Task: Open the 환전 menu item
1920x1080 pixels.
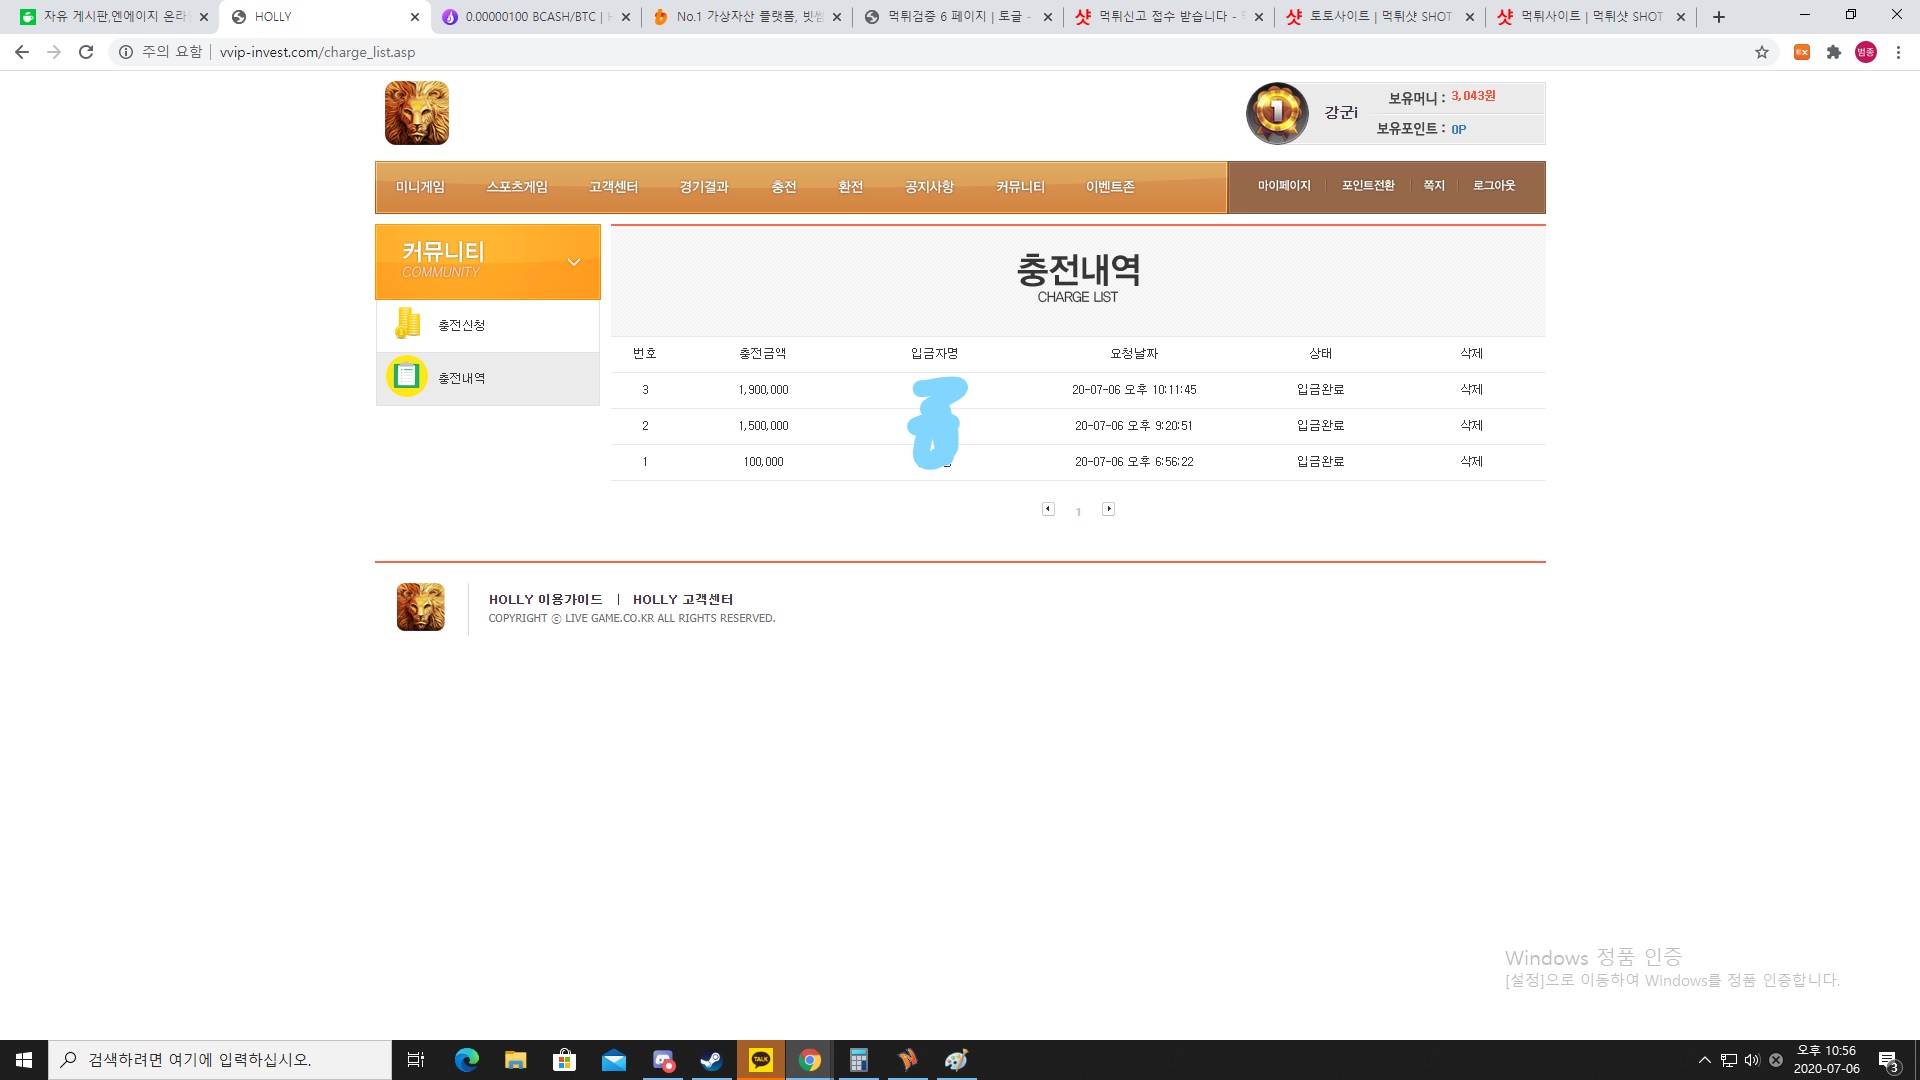Action: [x=851, y=187]
